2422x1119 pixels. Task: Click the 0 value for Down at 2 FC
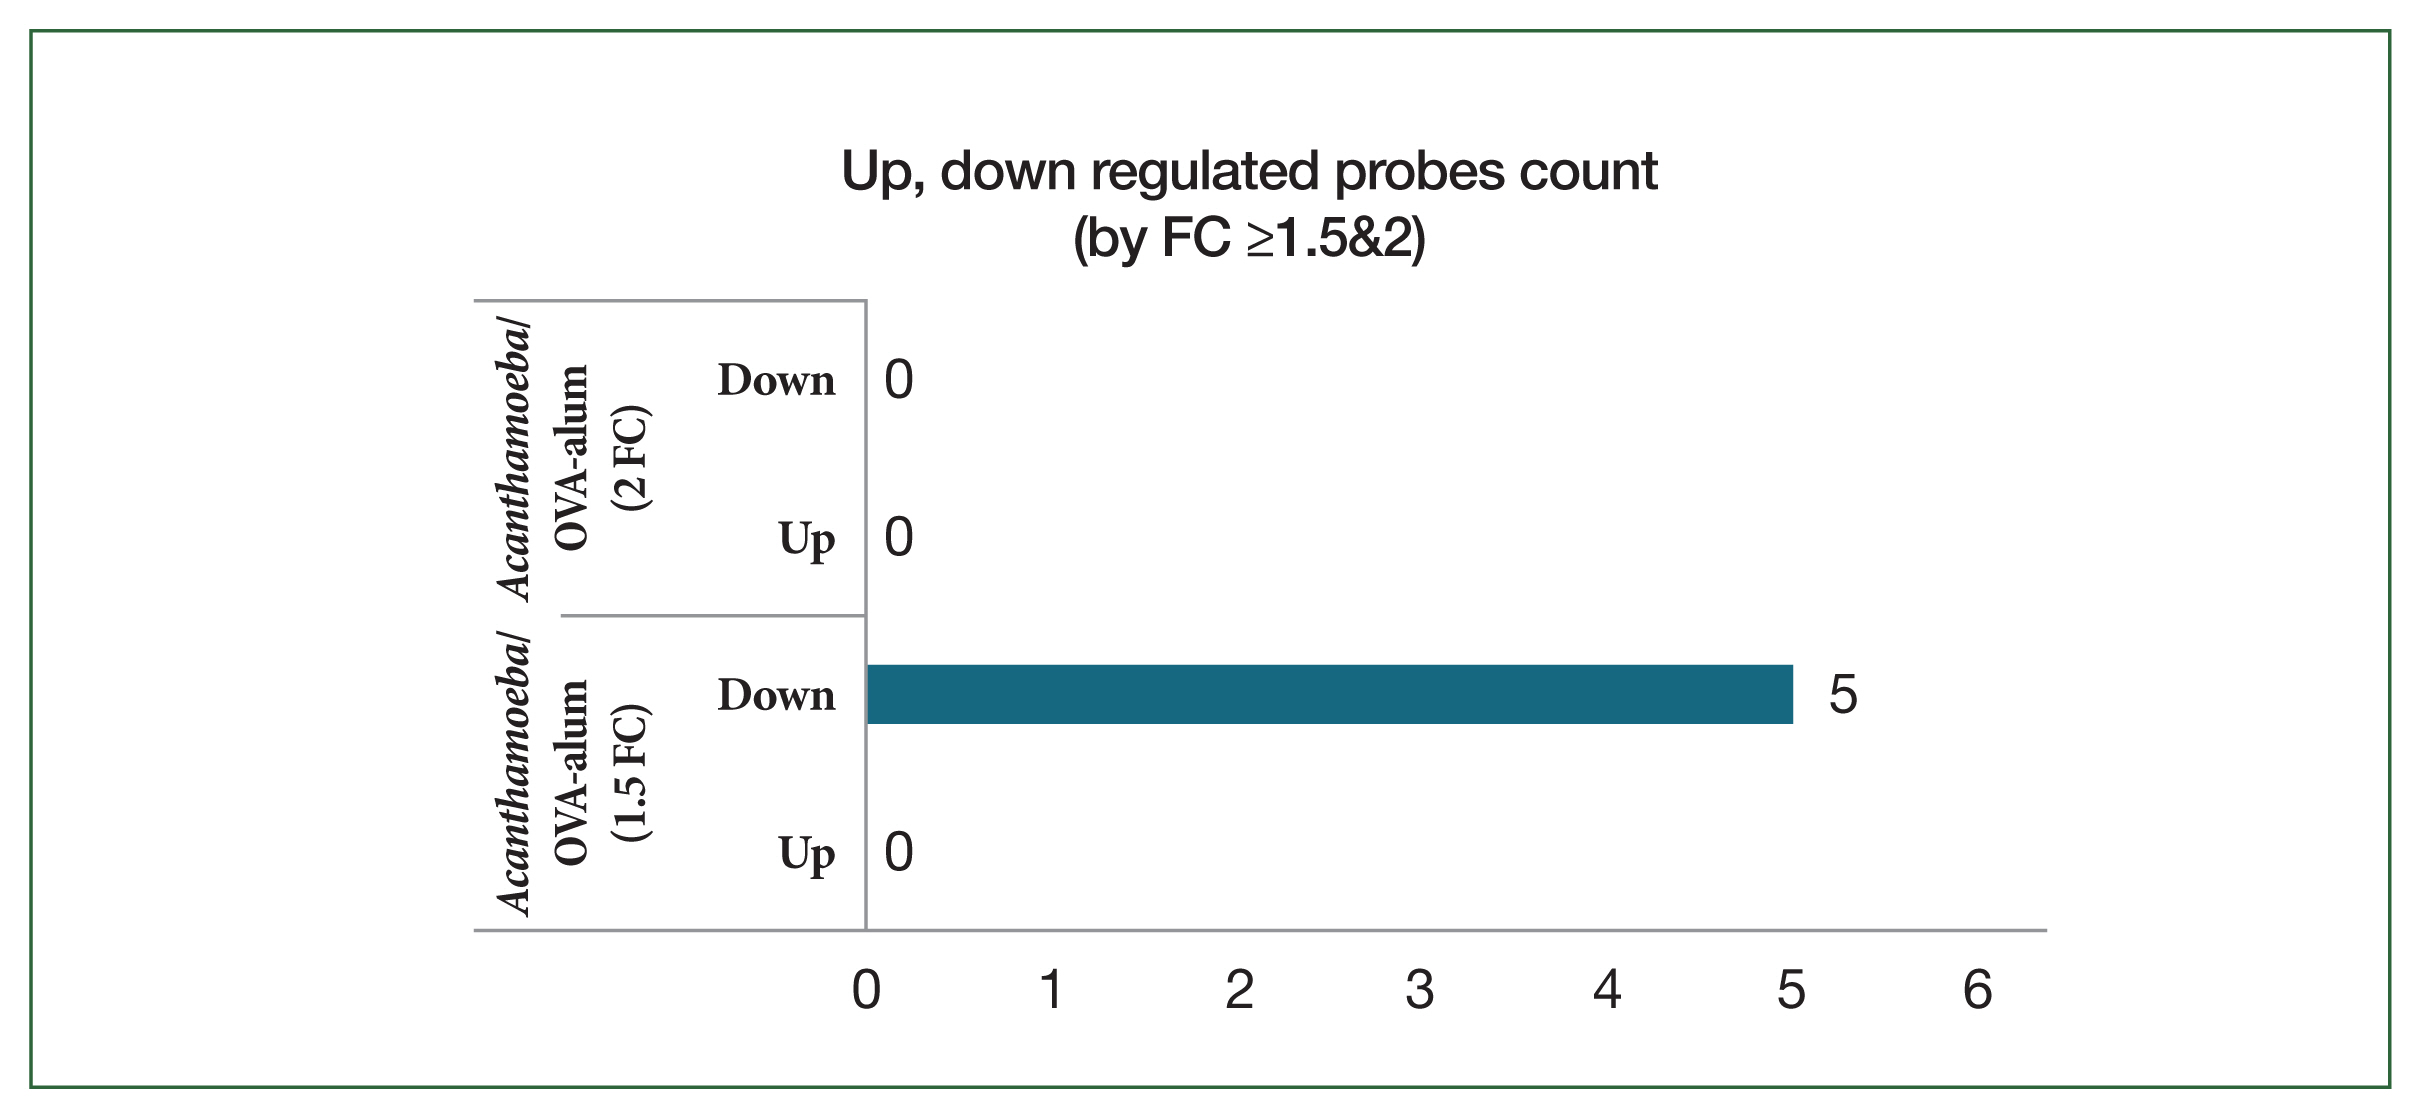click(x=898, y=381)
